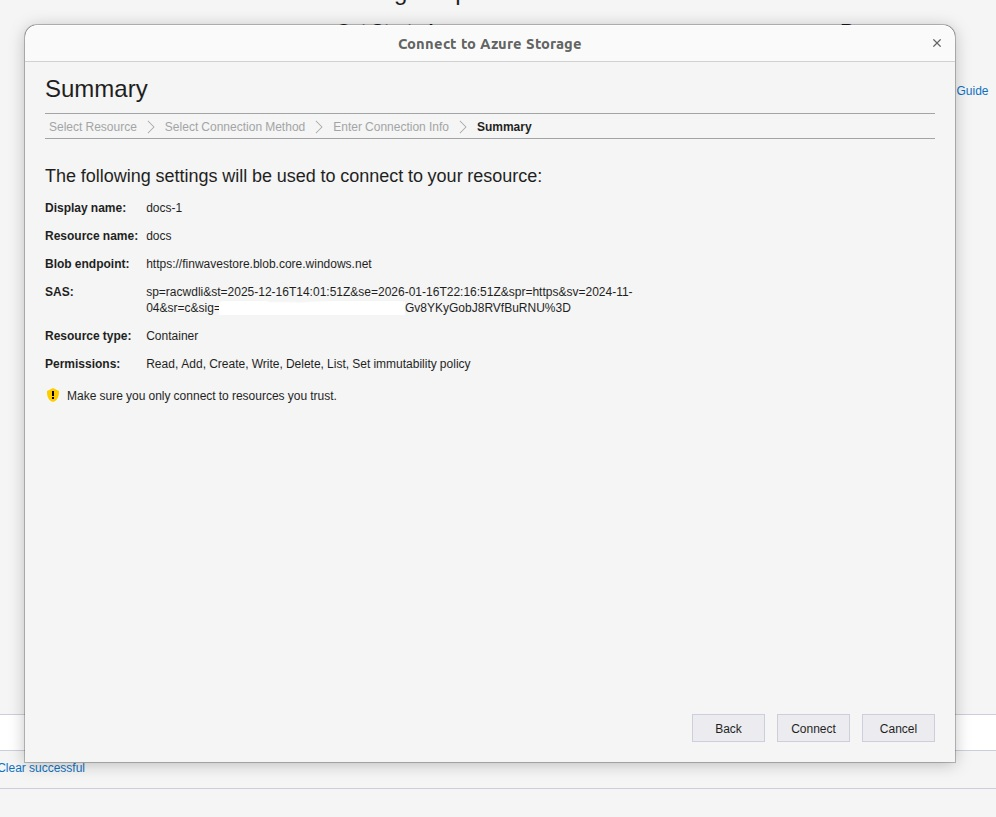This screenshot has height=817, width=996.
Task: Click the 'SAS:' label
Action: click(59, 292)
